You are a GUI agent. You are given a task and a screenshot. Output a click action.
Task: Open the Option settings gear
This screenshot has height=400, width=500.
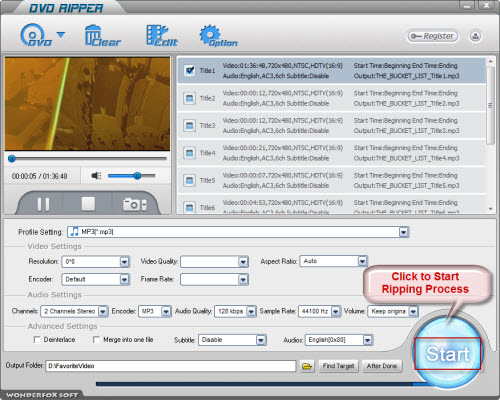click(218, 35)
